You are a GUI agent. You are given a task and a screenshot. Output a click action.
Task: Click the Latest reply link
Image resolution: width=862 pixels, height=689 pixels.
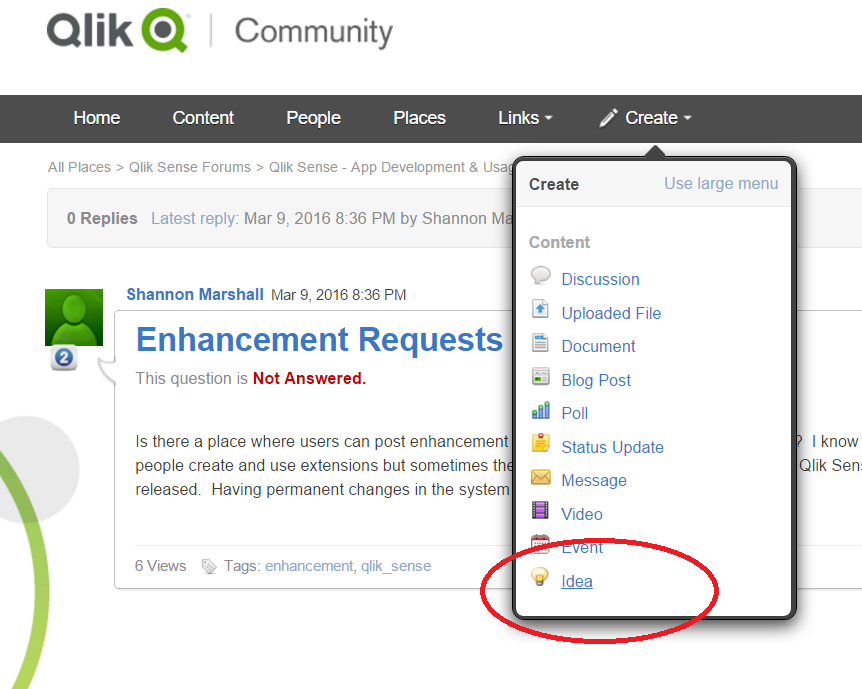click(194, 219)
